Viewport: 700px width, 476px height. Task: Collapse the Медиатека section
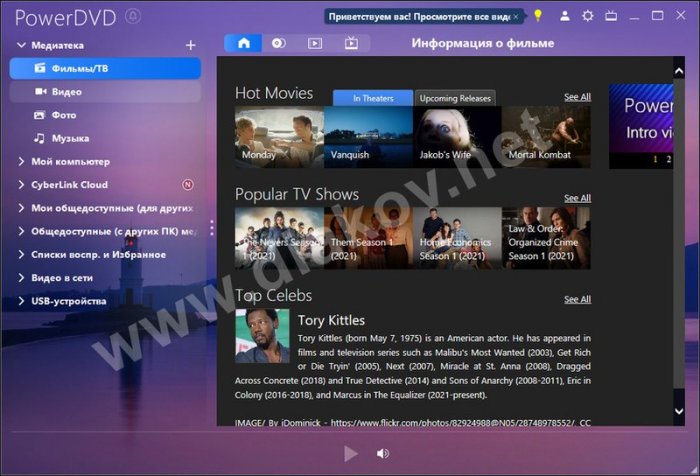pyautogui.click(x=22, y=45)
